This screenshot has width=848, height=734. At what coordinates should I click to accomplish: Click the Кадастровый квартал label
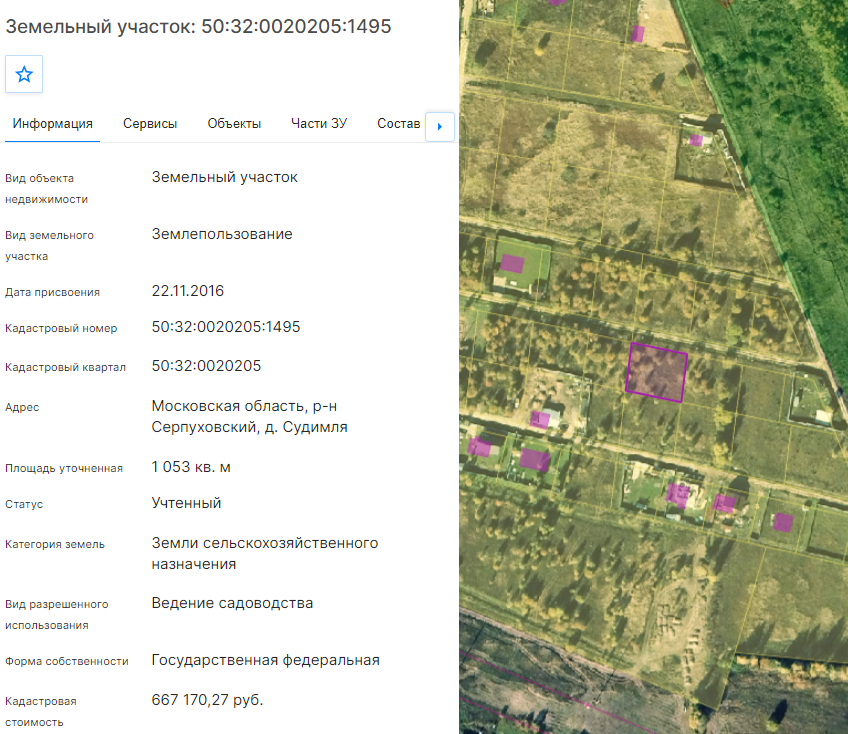click(65, 367)
